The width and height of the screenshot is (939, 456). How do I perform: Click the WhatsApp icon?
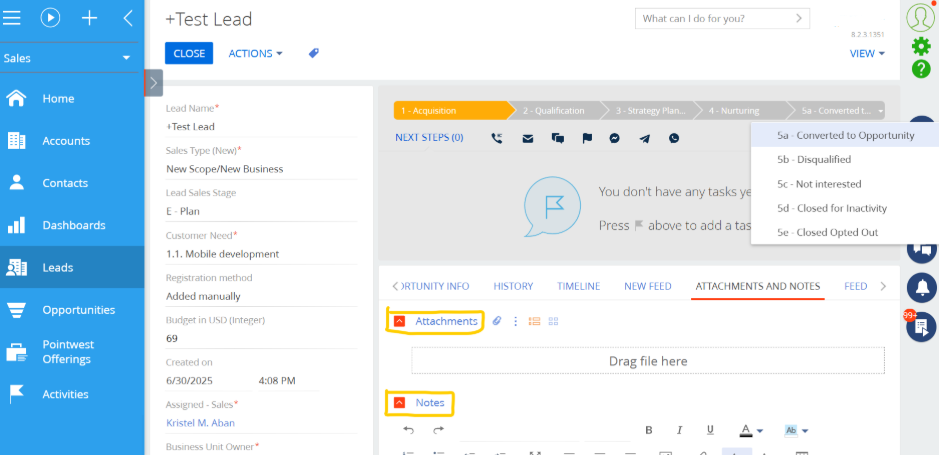pyautogui.click(x=674, y=138)
